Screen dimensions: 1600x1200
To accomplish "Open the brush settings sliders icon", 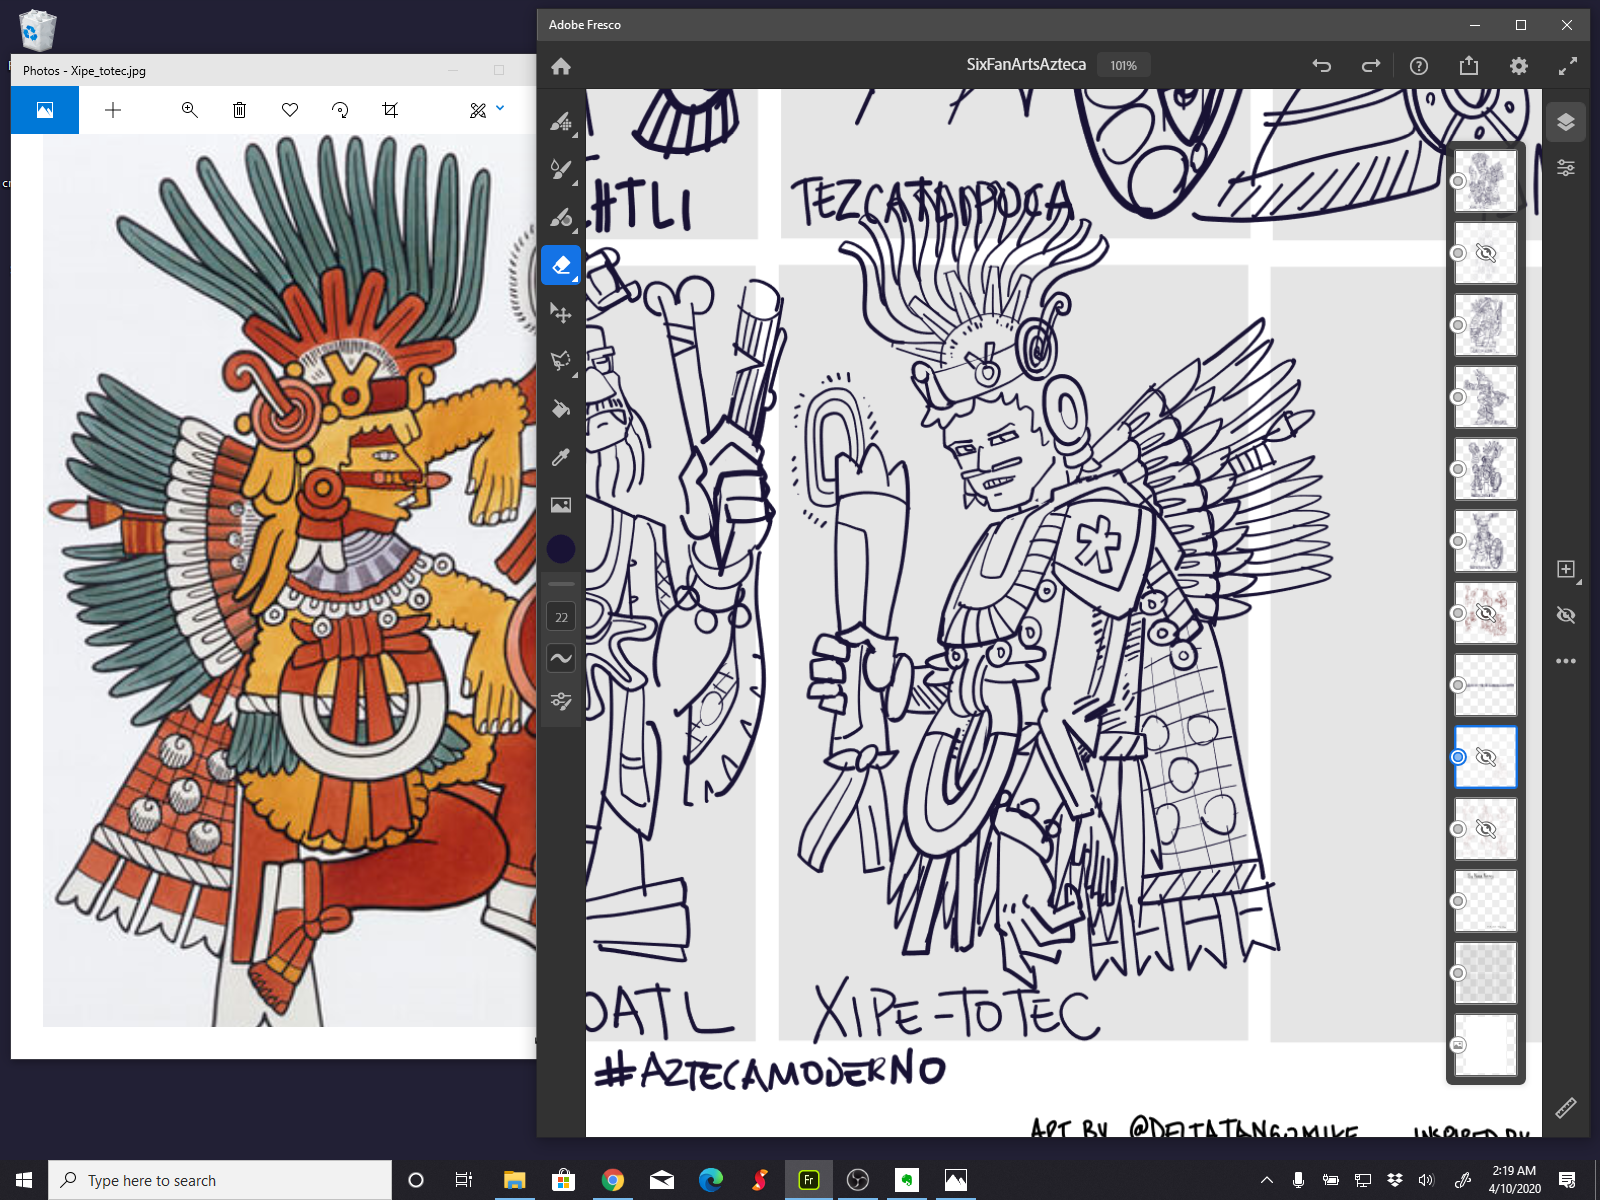I will pyautogui.click(x=561, y=701).
